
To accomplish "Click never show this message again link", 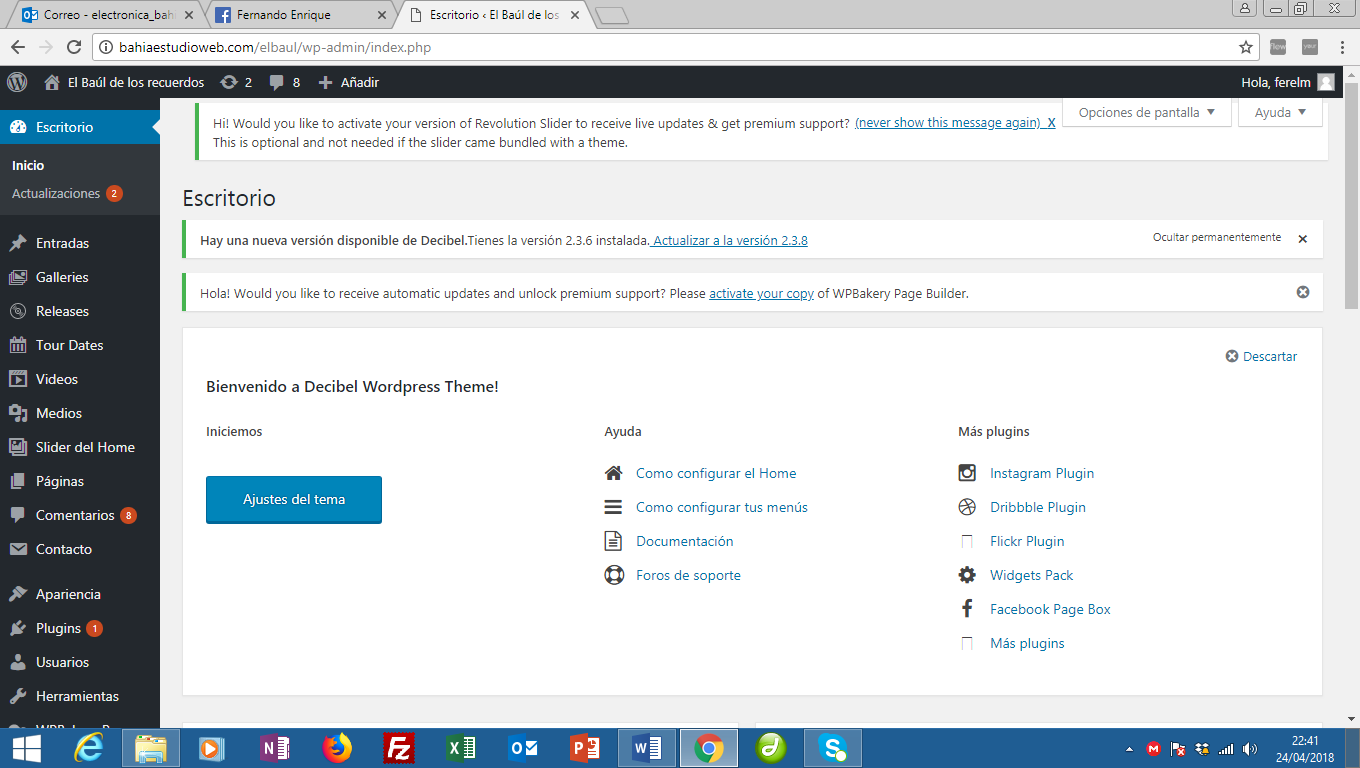I will tap(948, 123).
